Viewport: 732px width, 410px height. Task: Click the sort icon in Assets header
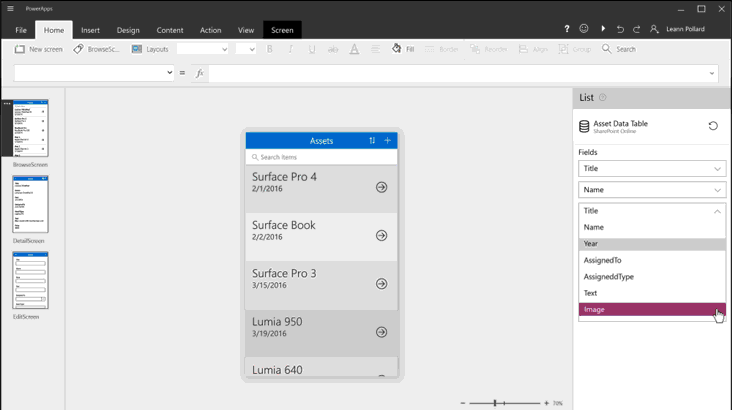tap(372, 141)
